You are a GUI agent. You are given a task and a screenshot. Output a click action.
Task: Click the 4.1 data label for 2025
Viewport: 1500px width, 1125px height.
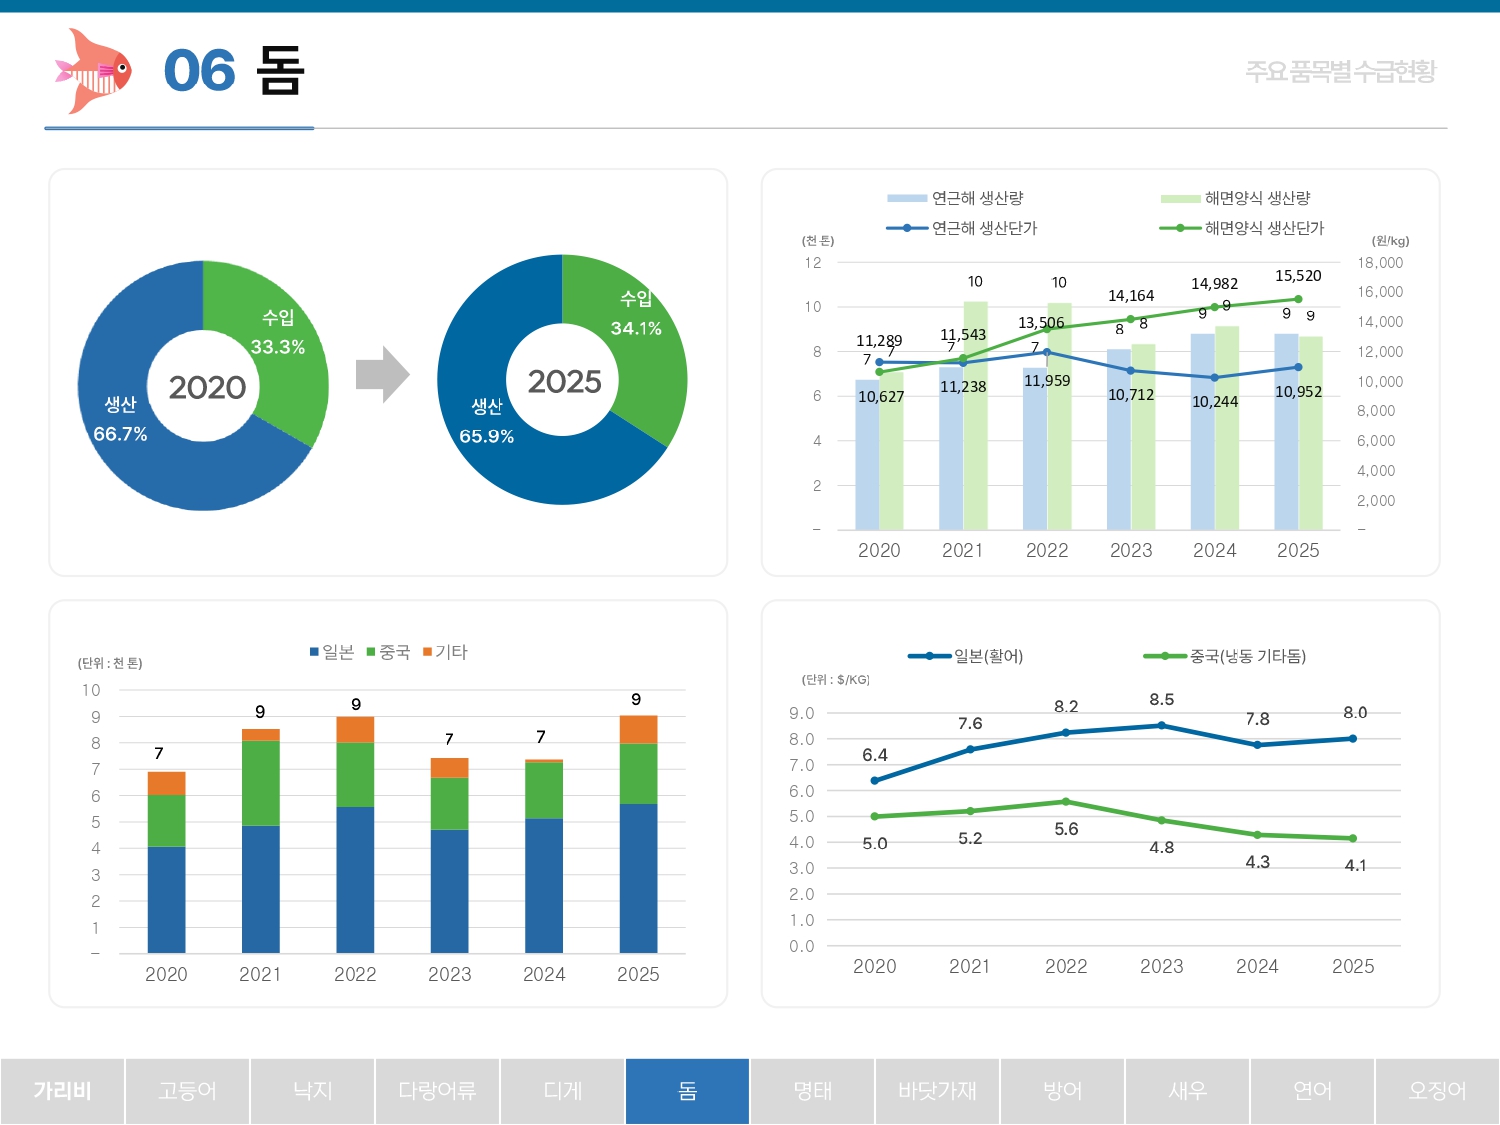(x=1355, y=866)
